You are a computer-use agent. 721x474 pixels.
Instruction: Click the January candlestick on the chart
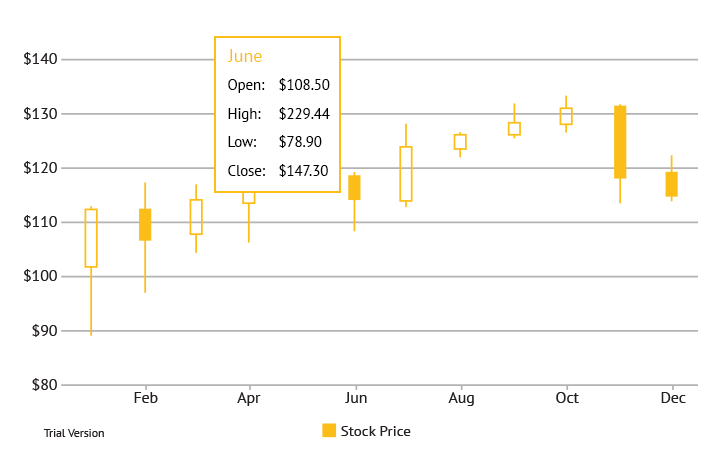tap(91, 238)
